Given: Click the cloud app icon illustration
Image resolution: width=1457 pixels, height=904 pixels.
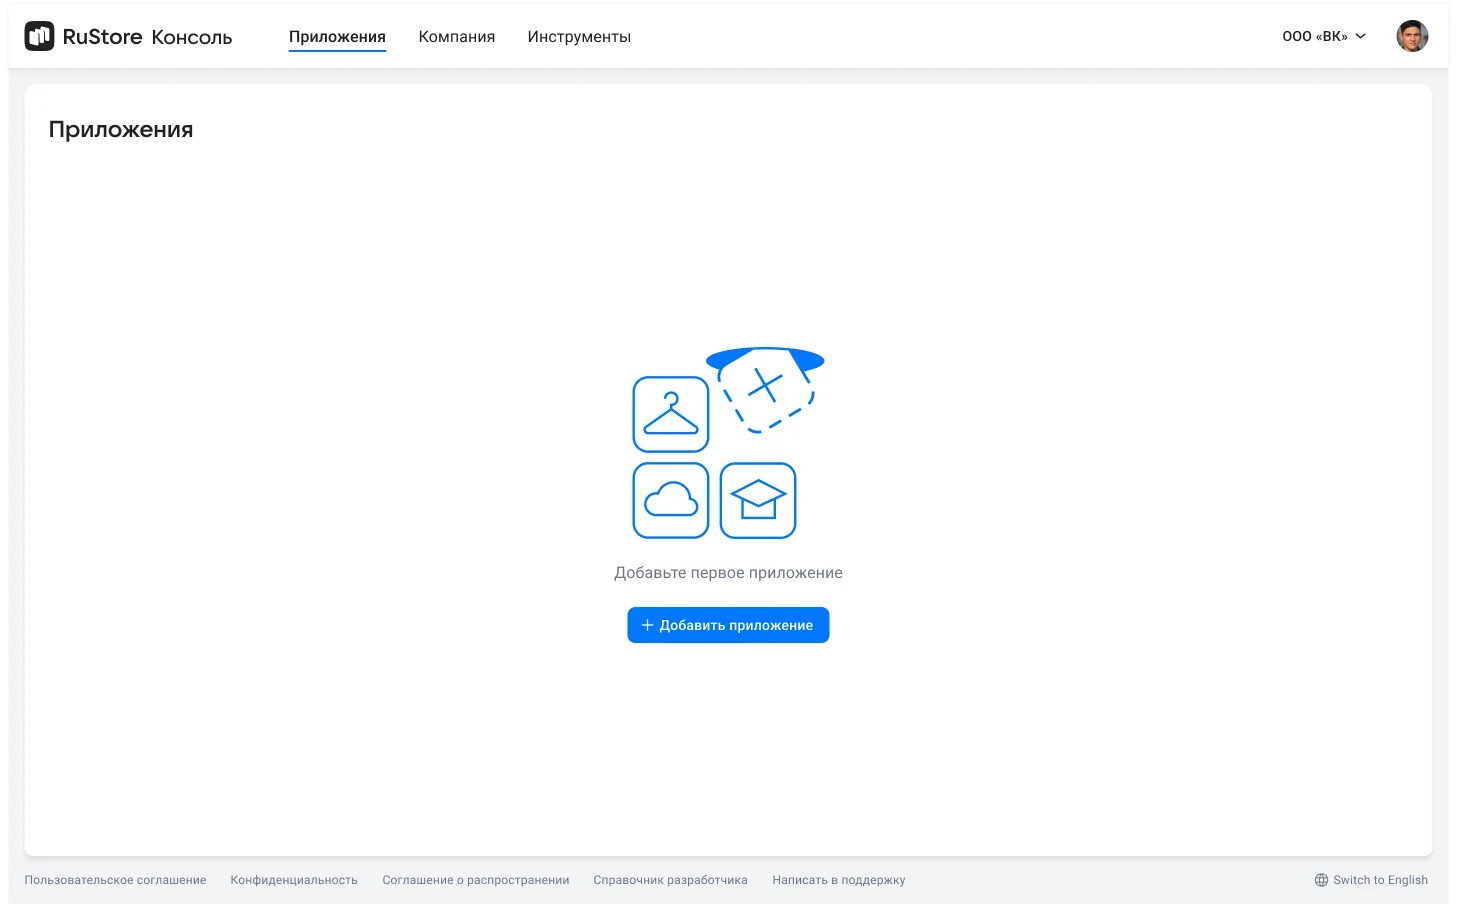Looking at the screenshot, I should 670,500.
